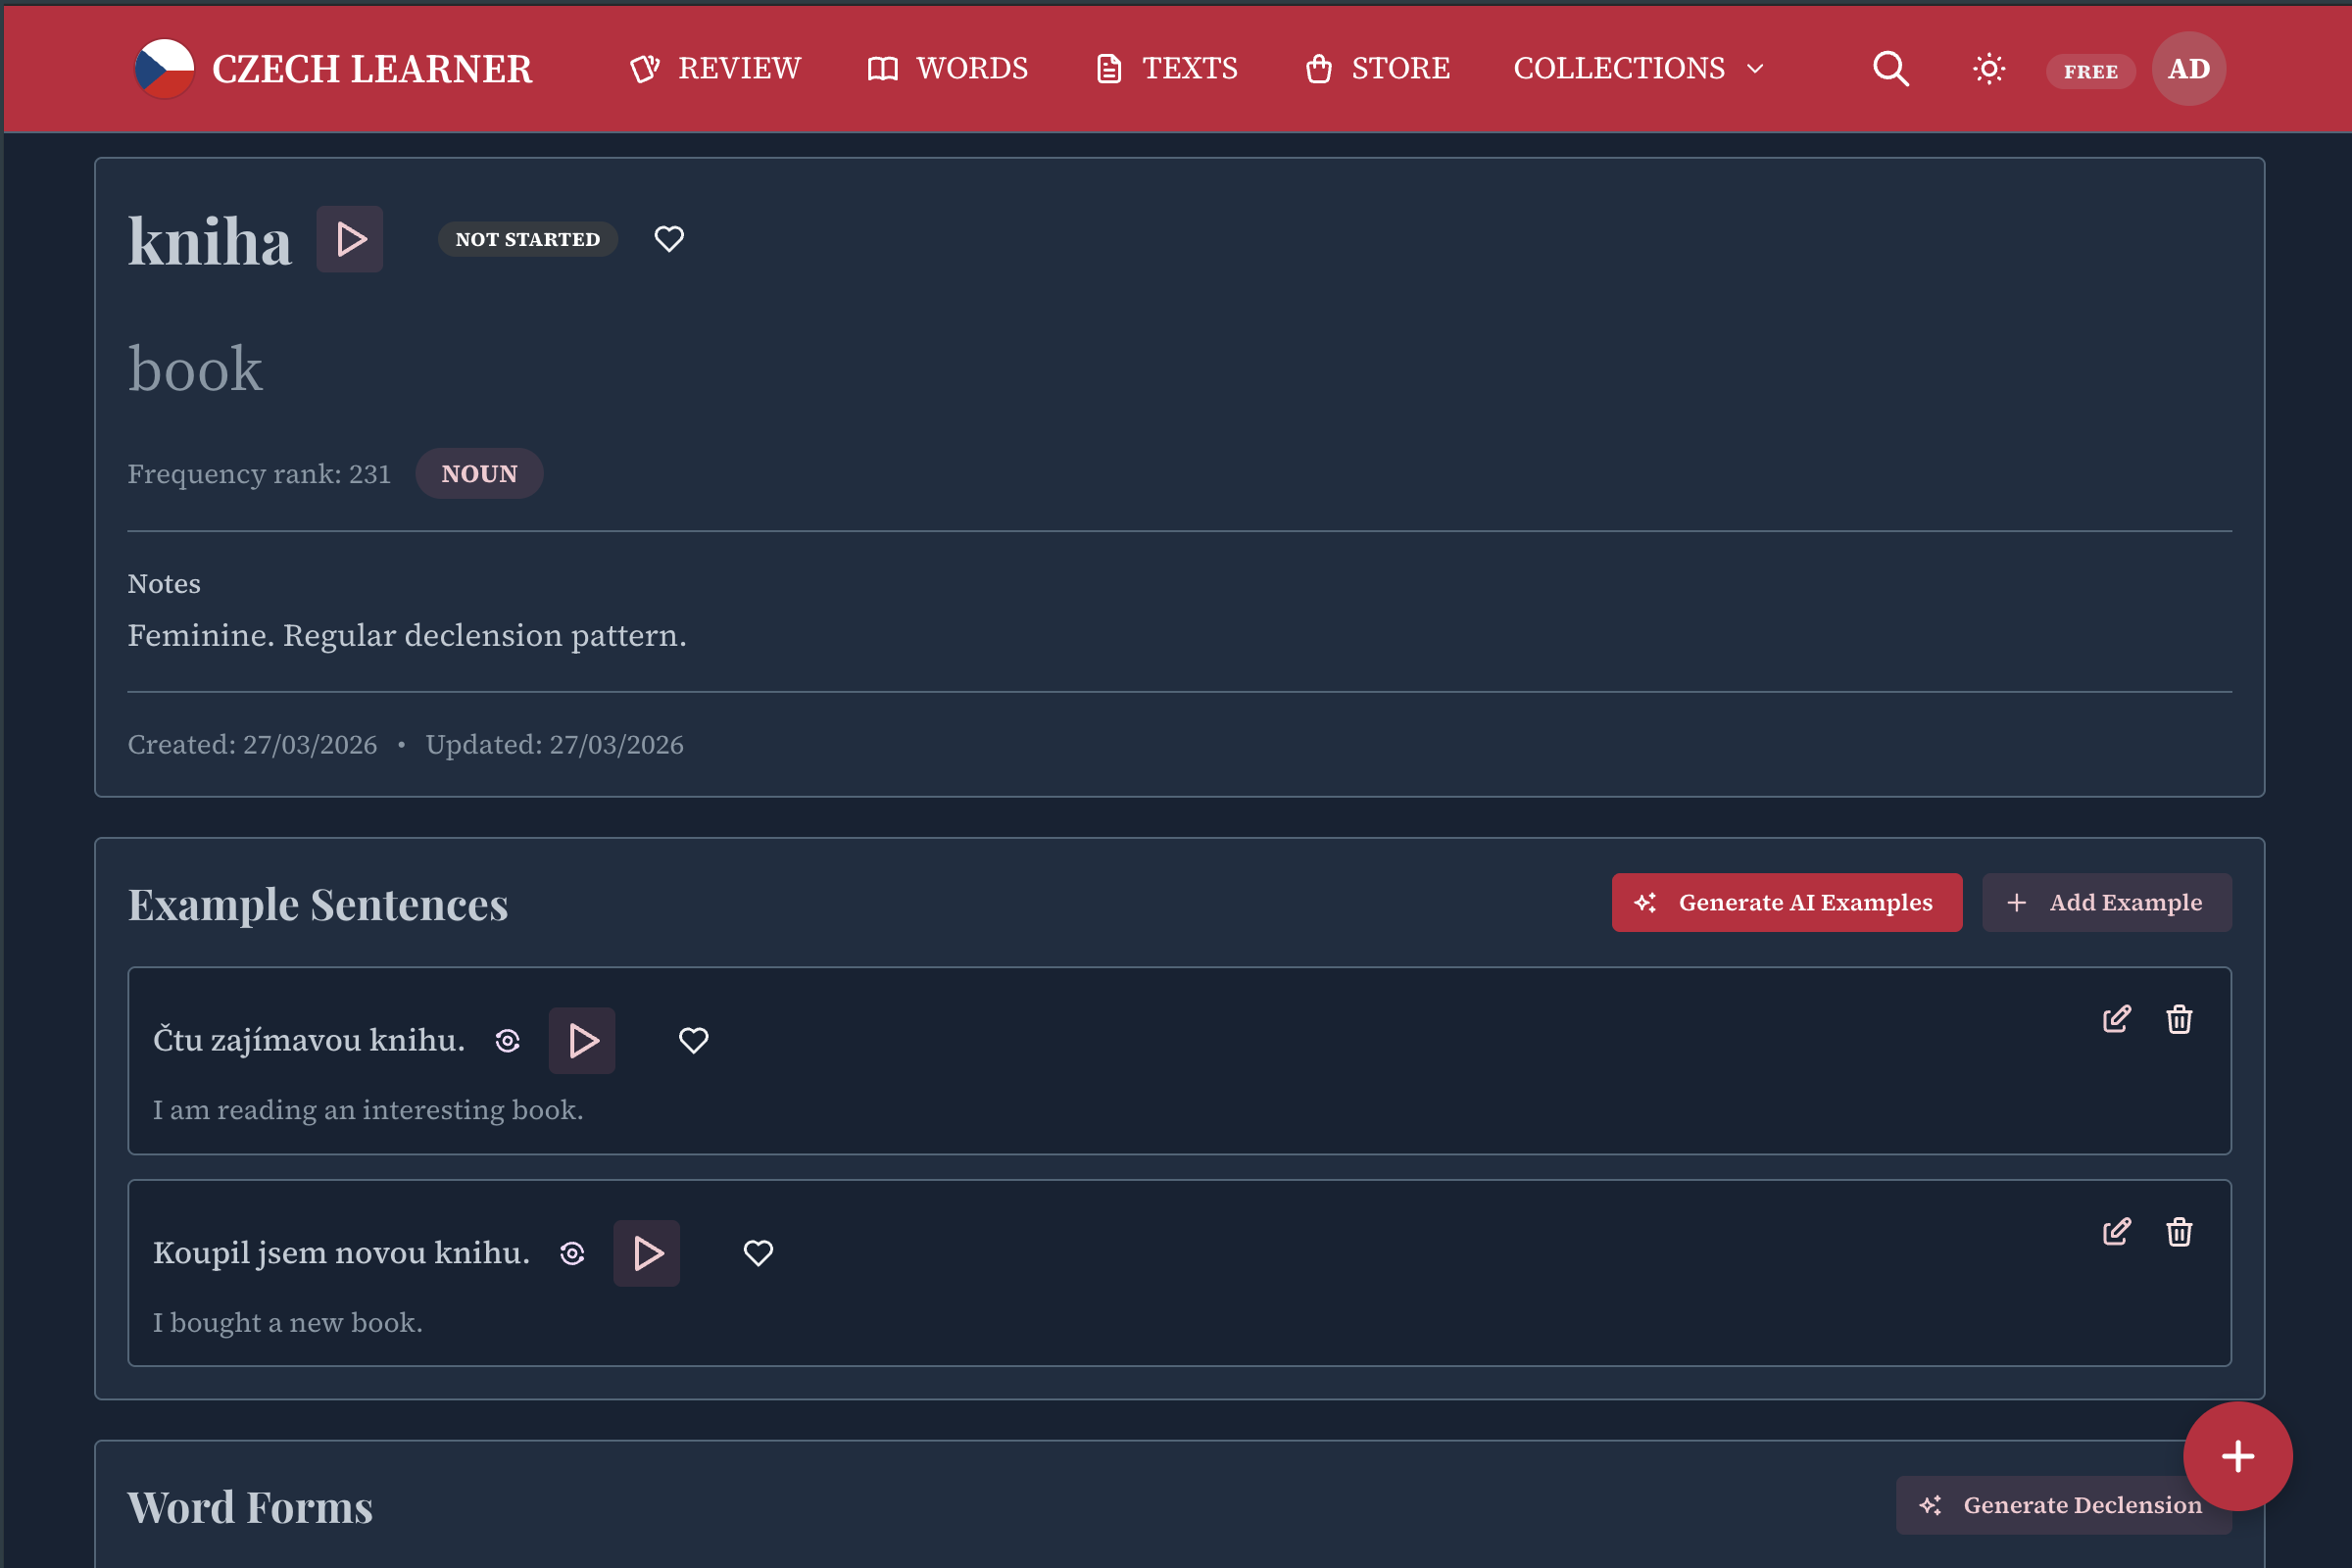Click Generate AI Examples button
The width and height of the screenshot is (2352, 1568).
1786,902
